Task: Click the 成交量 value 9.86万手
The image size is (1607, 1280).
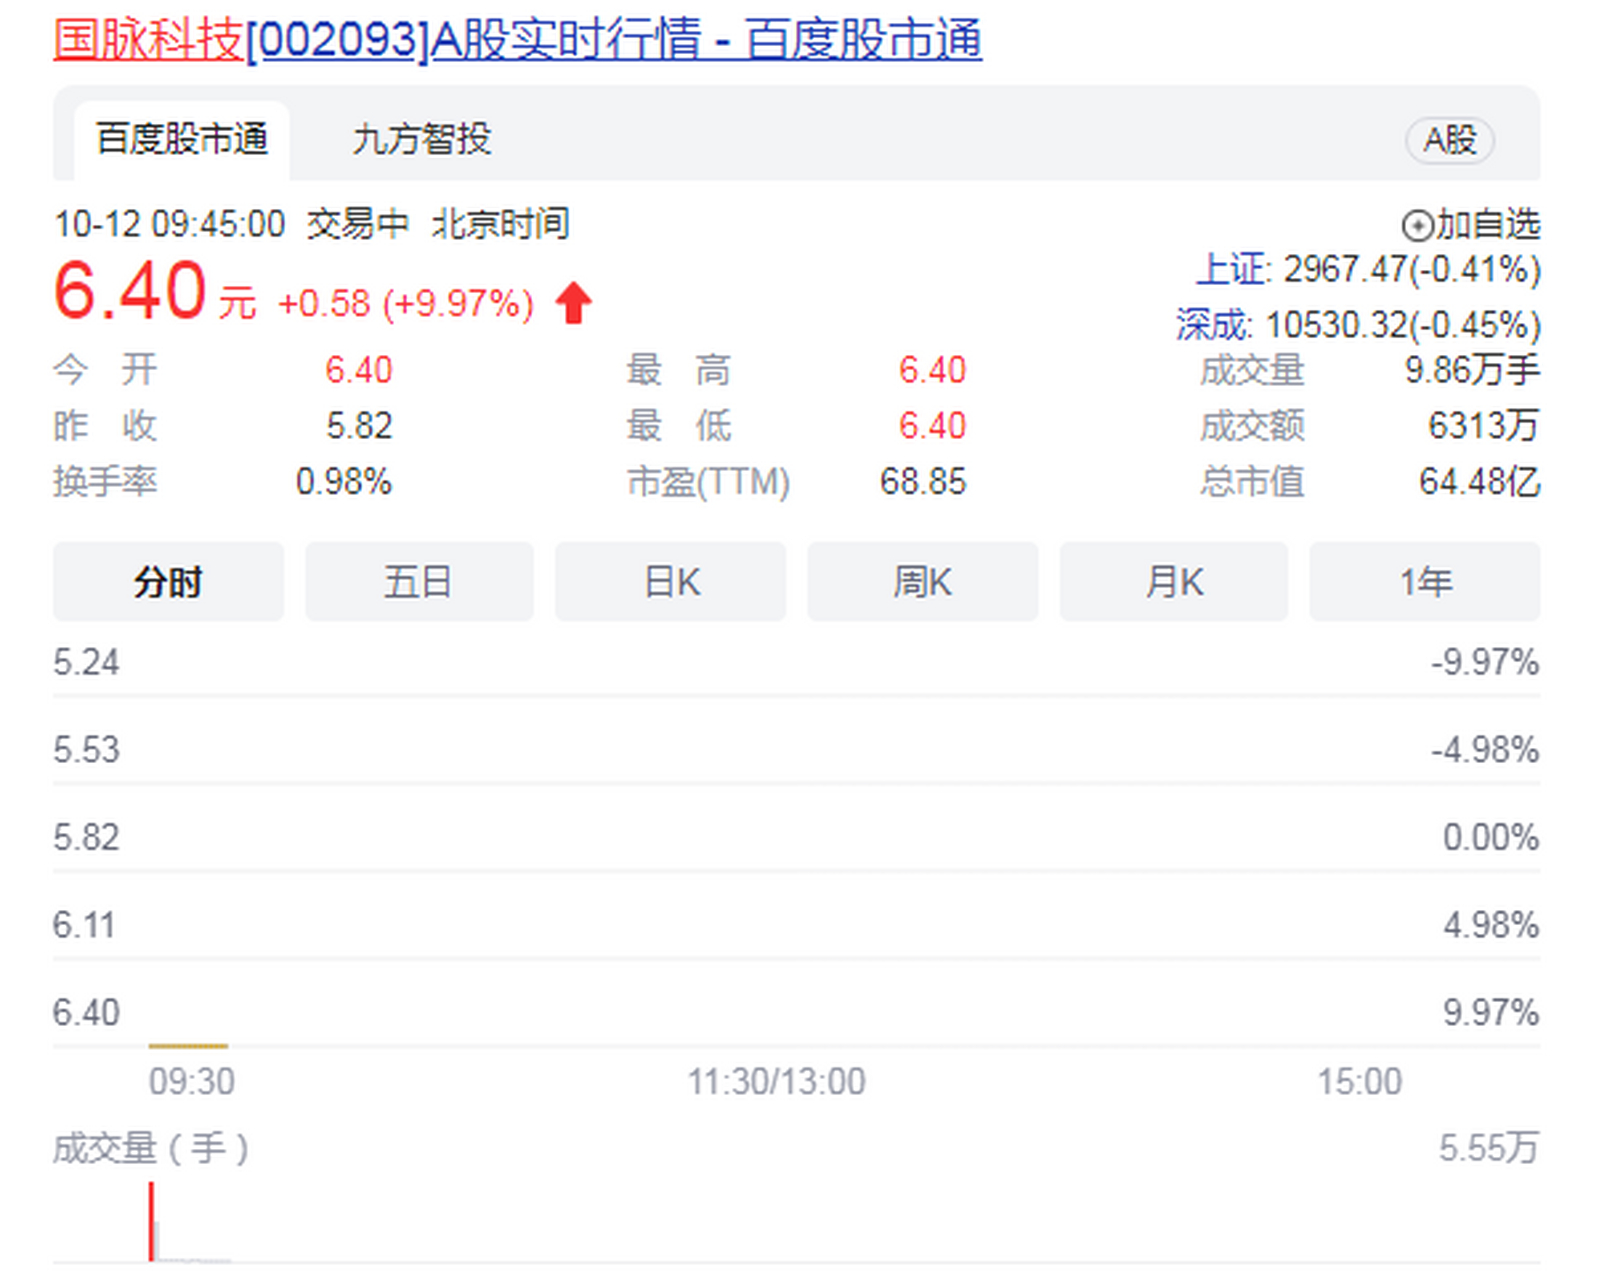Action: point(1472,370)
